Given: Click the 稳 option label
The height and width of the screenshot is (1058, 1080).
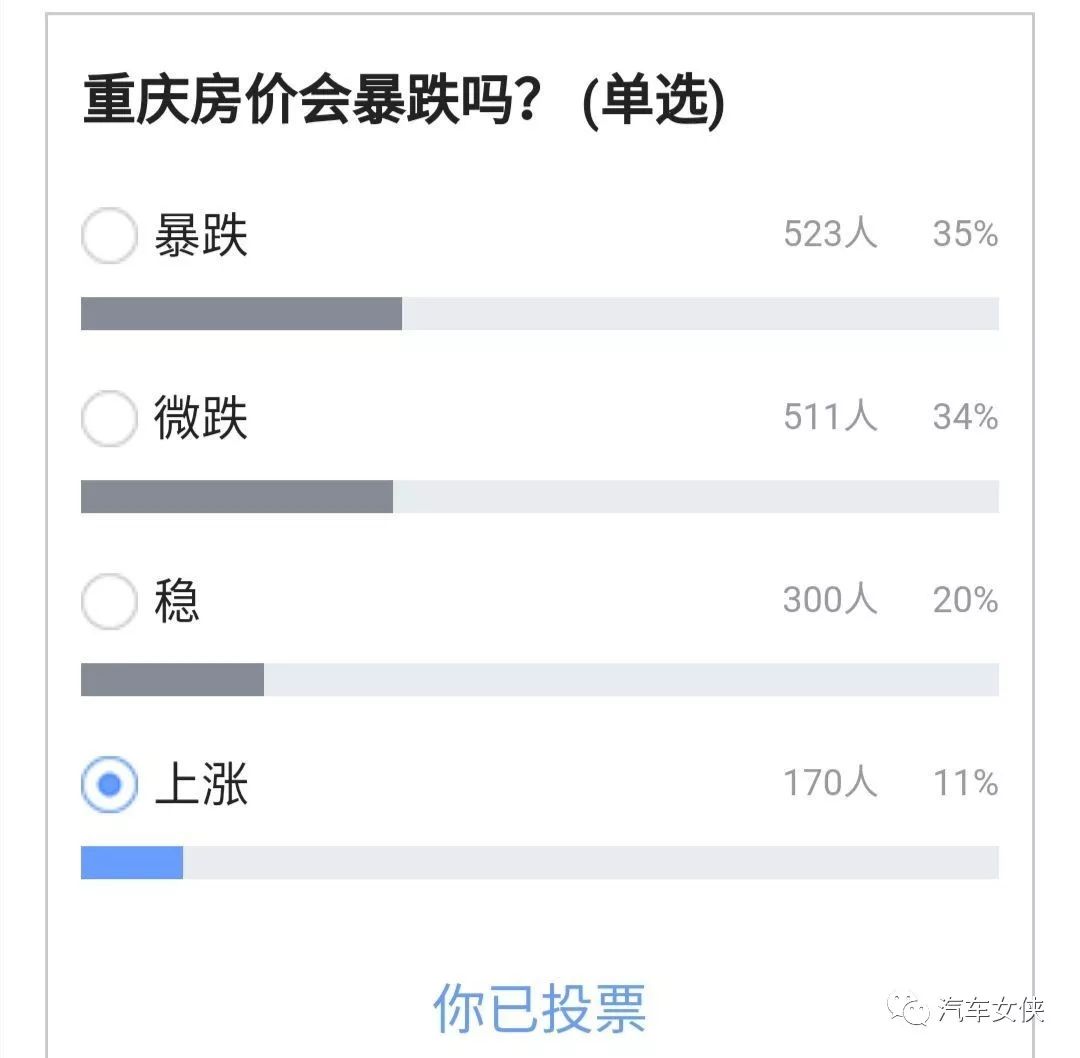Looking at the screenshot, I should click(x=177, y=601).
